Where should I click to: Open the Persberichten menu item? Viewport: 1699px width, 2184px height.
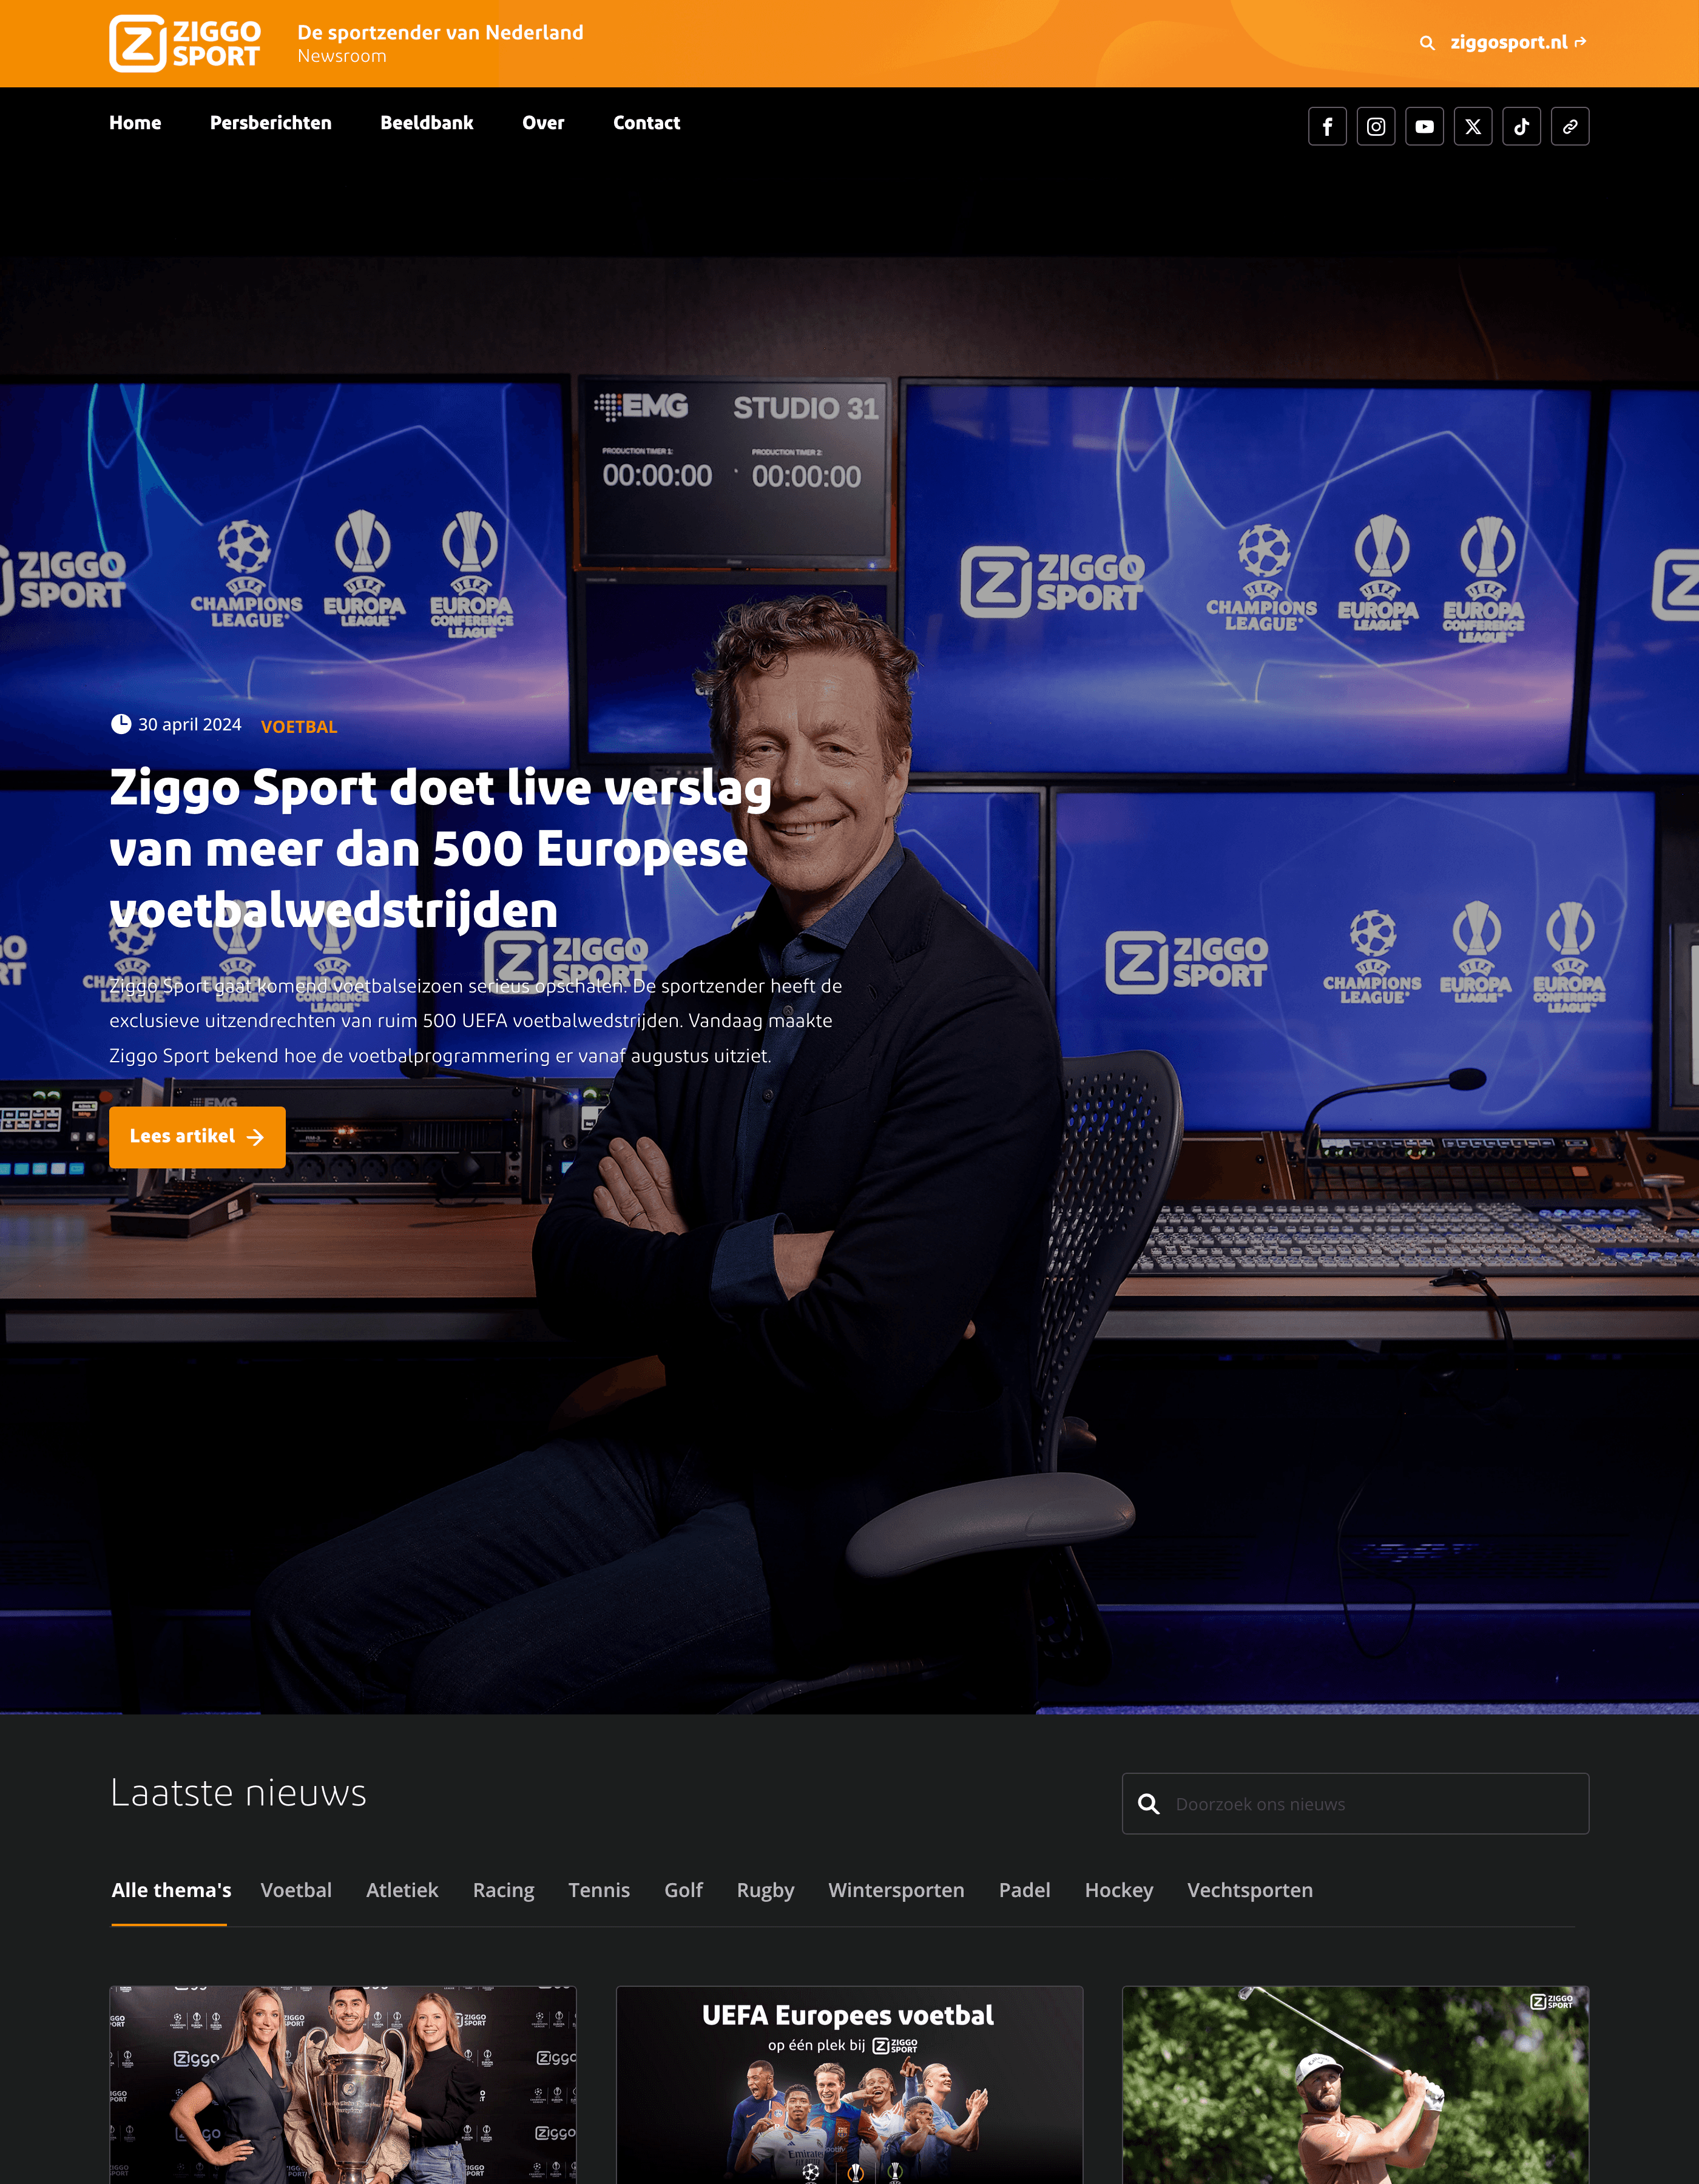point(271,123)
